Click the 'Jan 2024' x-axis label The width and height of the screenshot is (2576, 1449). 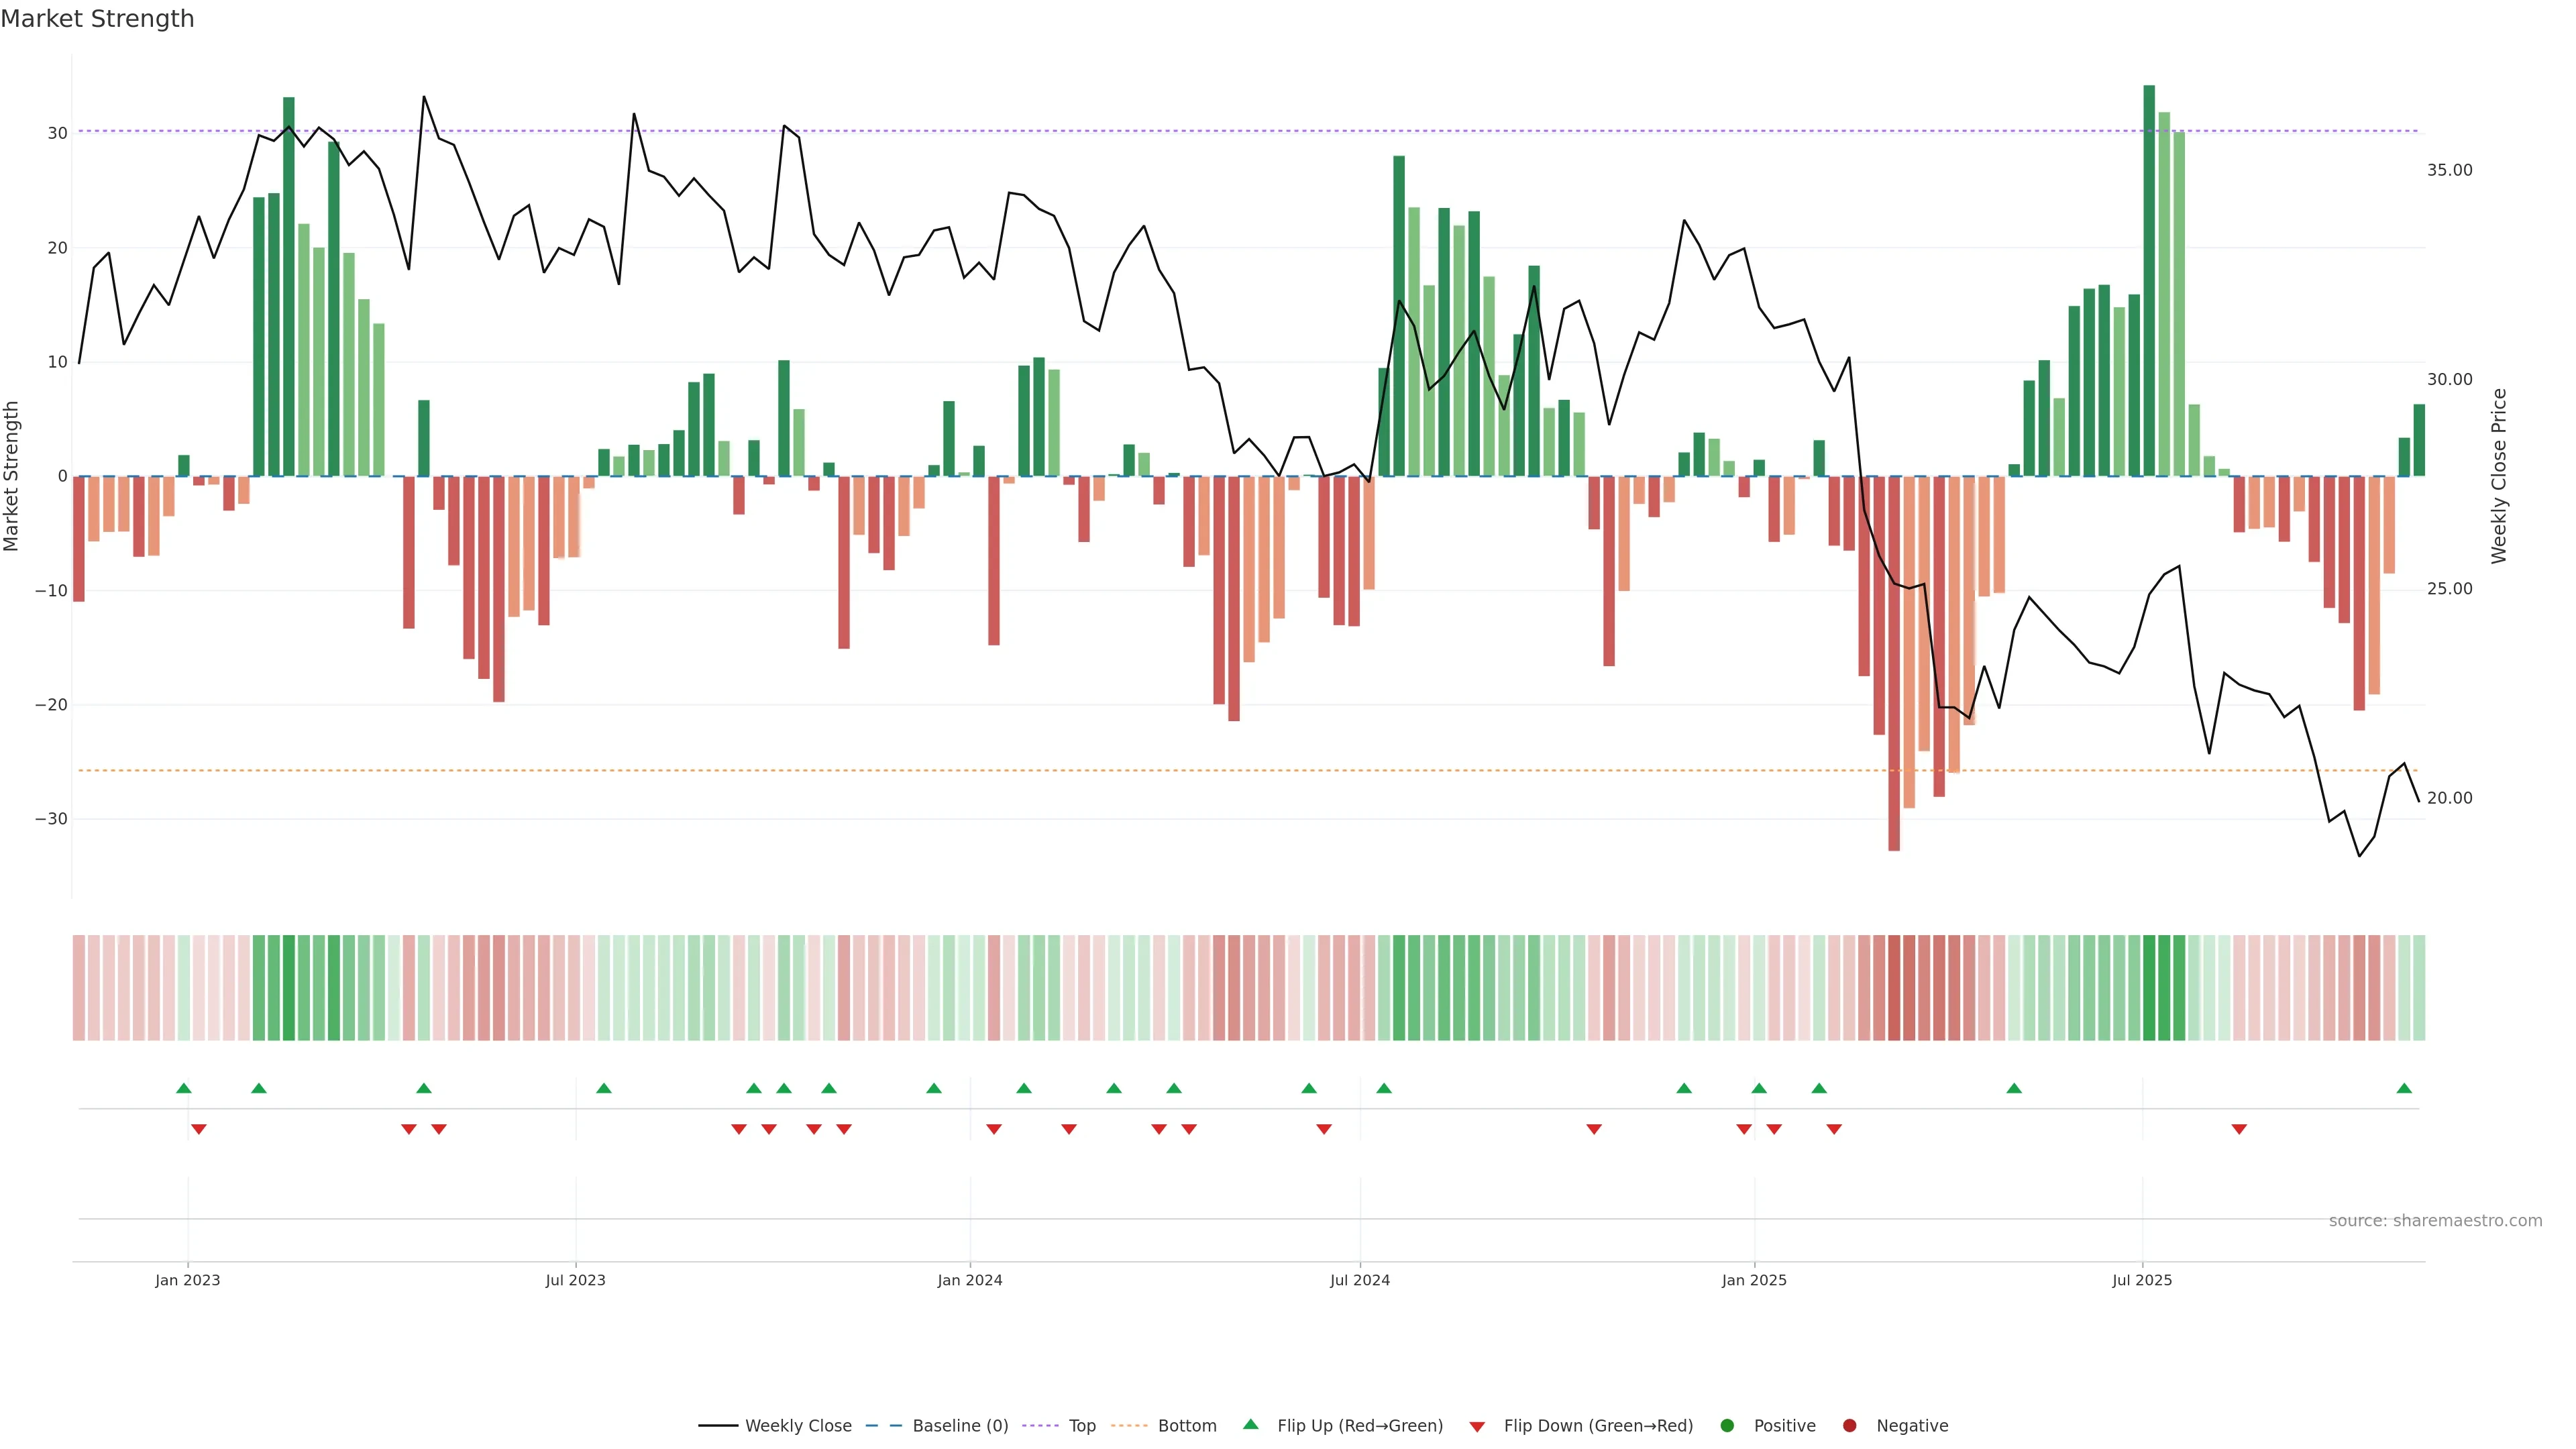[969, 1280]
